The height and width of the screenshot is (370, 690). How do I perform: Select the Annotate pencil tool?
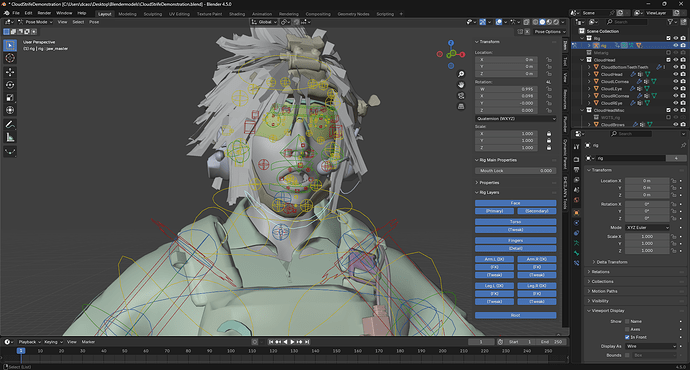coord(10,125)
